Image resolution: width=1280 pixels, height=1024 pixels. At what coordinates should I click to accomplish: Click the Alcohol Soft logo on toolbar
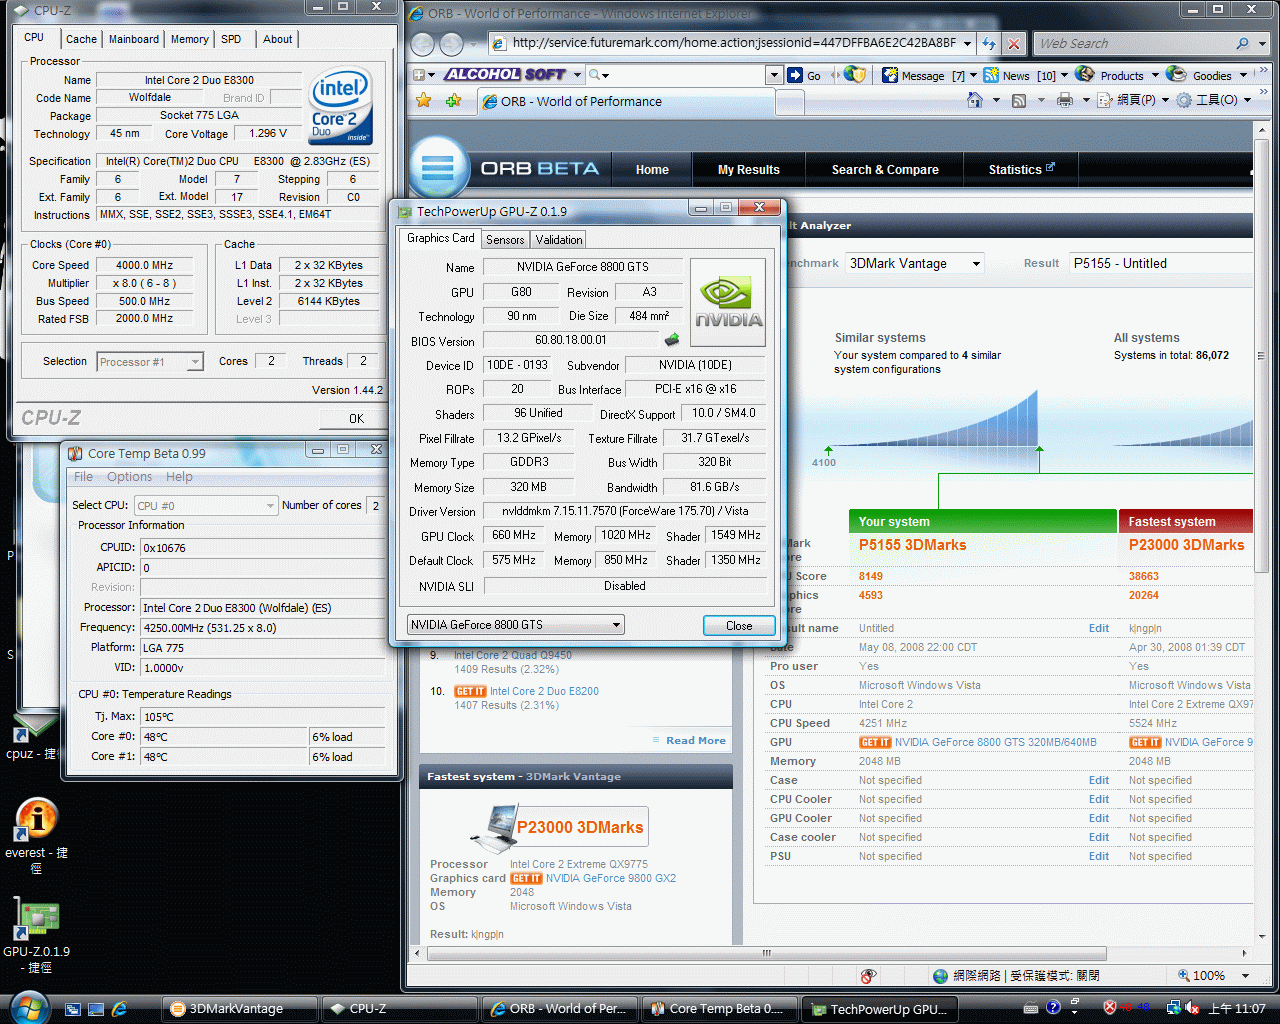[x=505, y=74]
